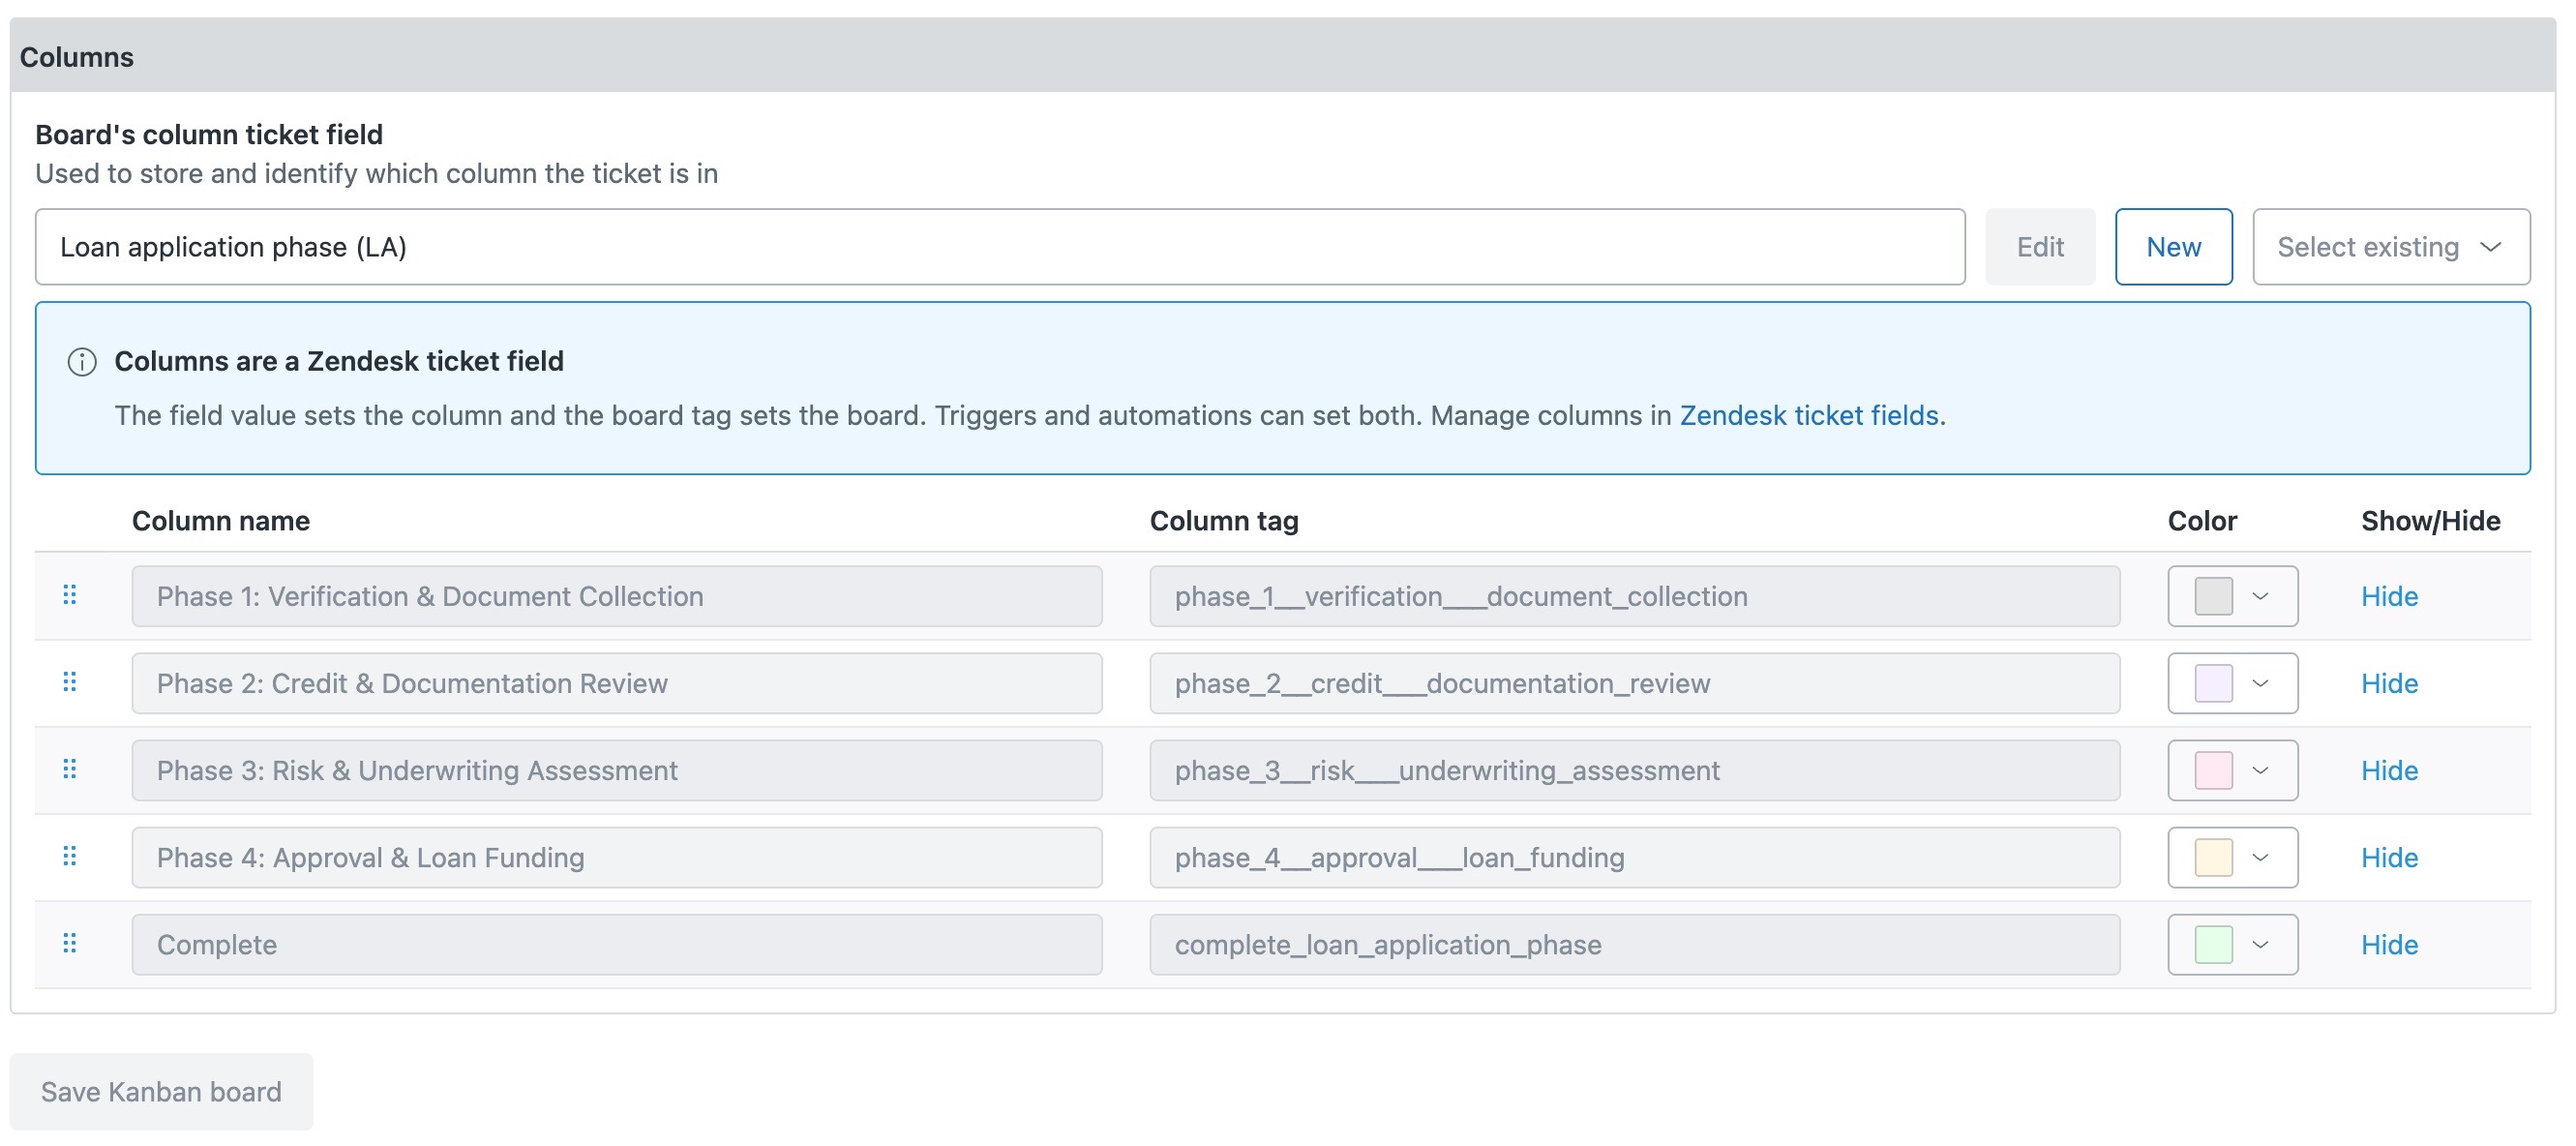Click the Phase 4 column name field

tap(617, 857)
